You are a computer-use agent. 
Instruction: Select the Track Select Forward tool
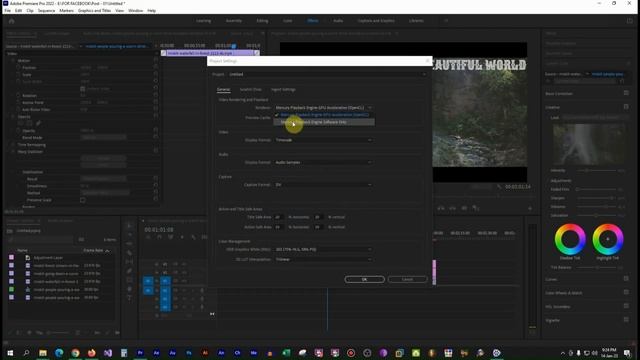click(129, 234)
